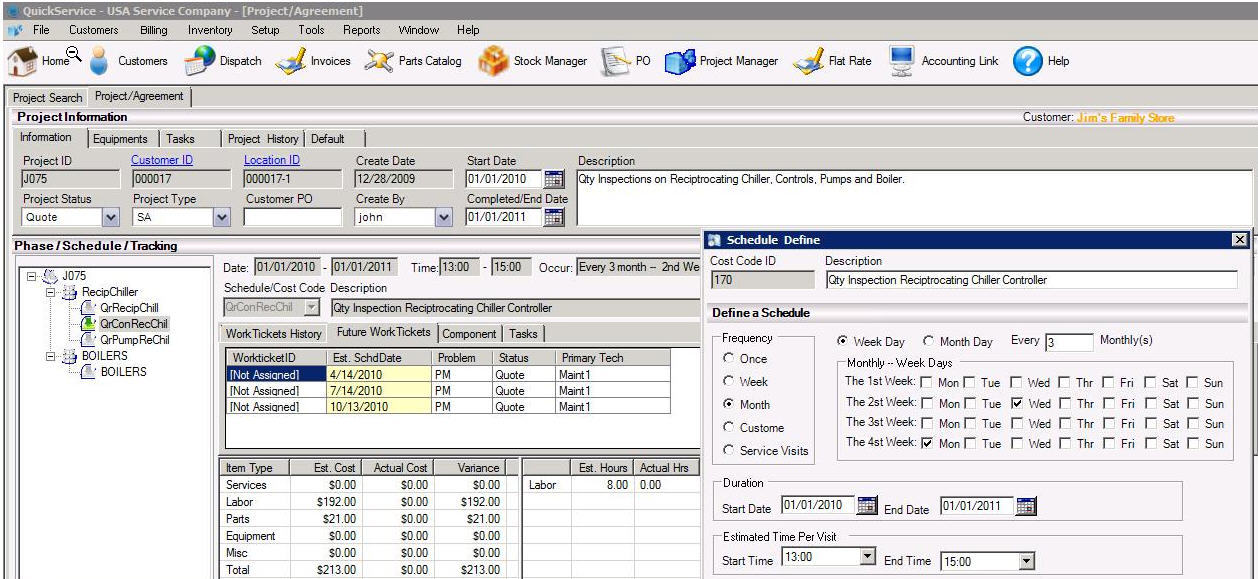The height and width of the screenshot is (579, 1258).
Task: Switch to the Project History tab
Action: click(261, 139)
